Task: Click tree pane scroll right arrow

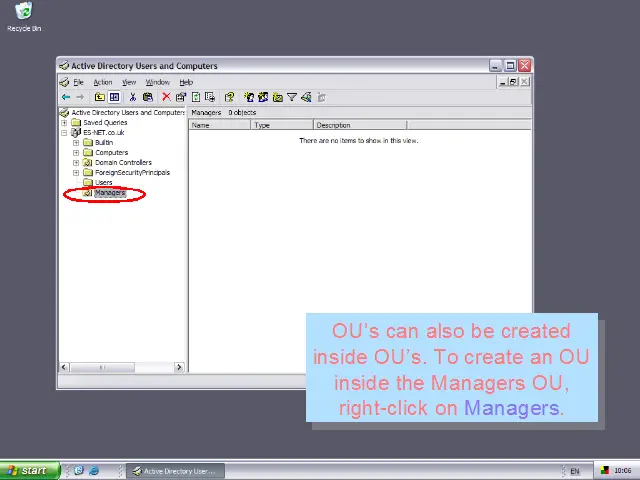Action: coord(179,367)
